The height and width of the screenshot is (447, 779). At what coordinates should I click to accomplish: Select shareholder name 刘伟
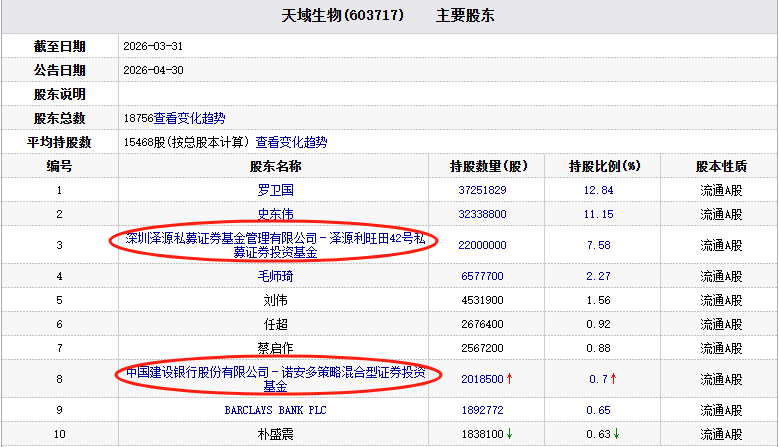click(275, 300)
